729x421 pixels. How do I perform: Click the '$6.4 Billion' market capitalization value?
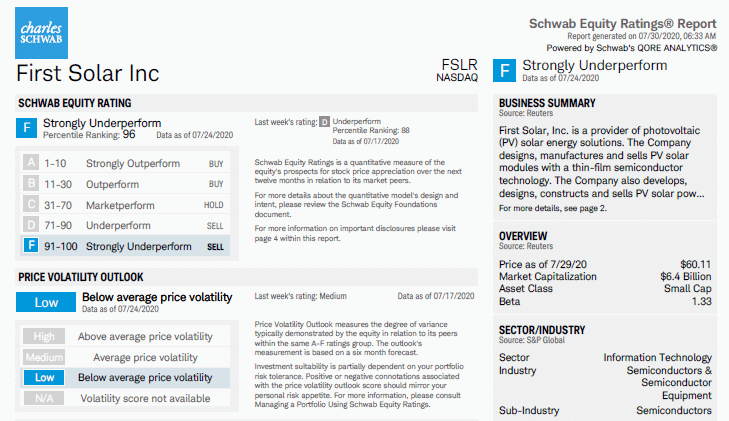pos(686,276)
